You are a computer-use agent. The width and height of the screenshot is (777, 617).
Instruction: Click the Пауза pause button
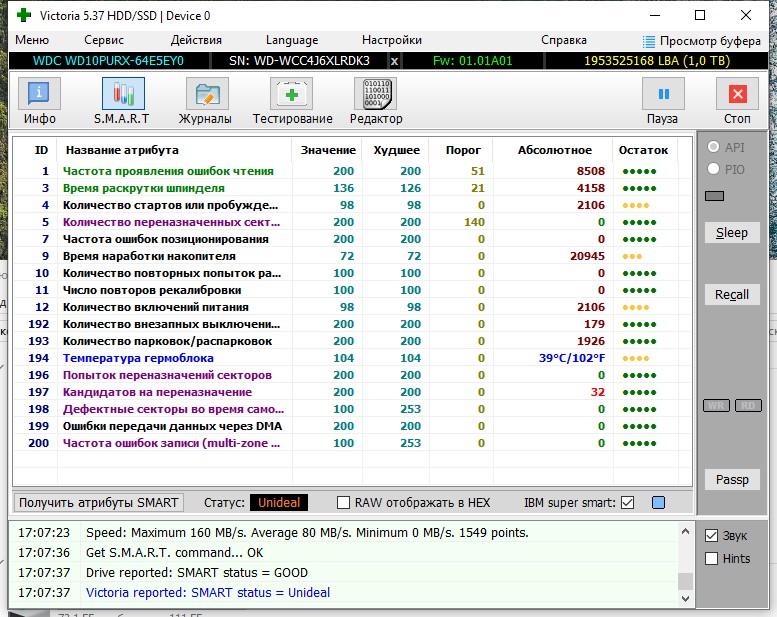(x=663, y=94)
